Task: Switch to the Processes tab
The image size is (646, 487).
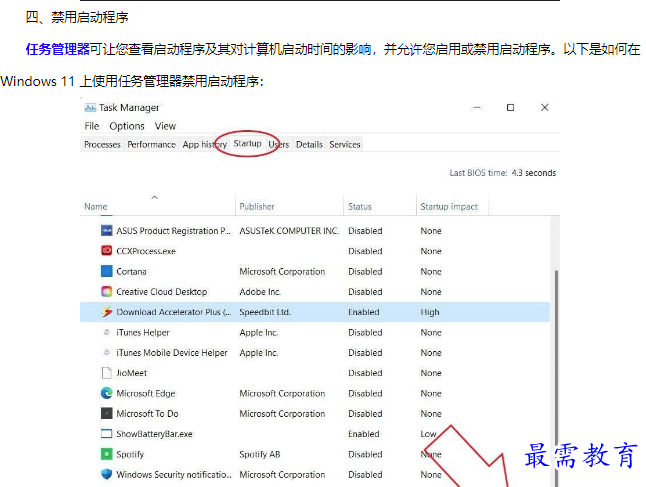Action: (x=102, y=145)
